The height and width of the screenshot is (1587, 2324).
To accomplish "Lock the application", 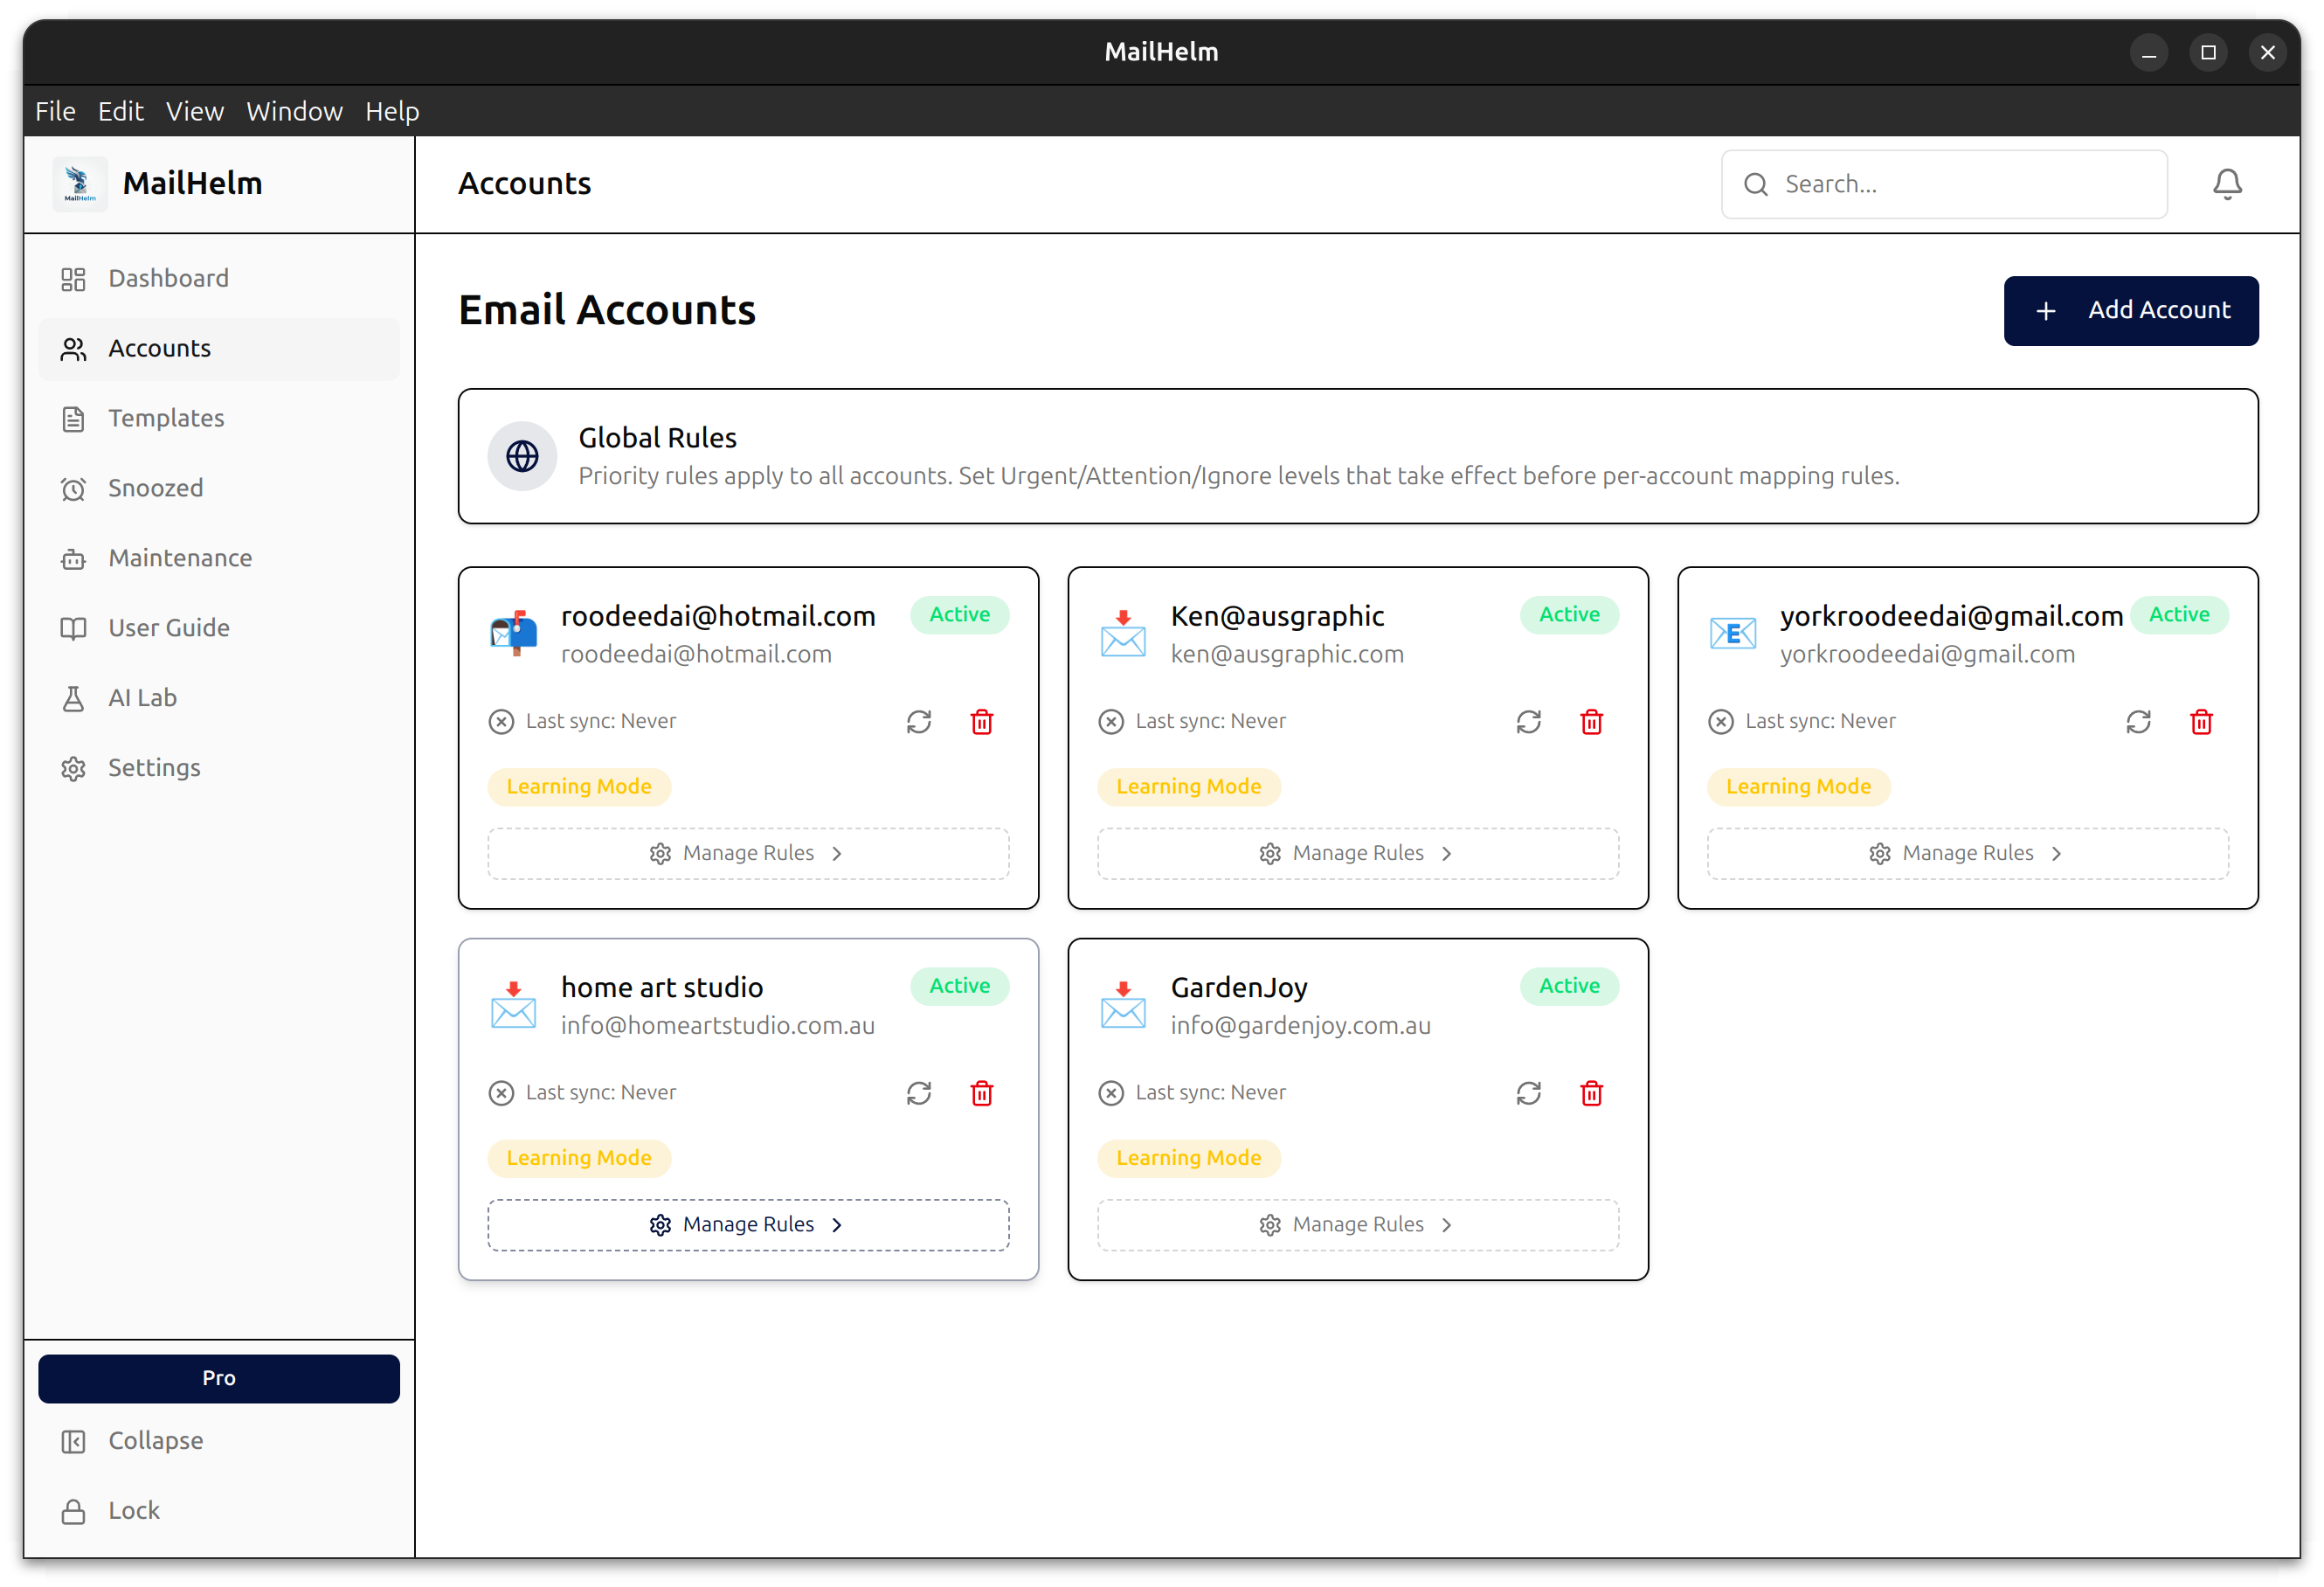I will (x=133, y=1510).
